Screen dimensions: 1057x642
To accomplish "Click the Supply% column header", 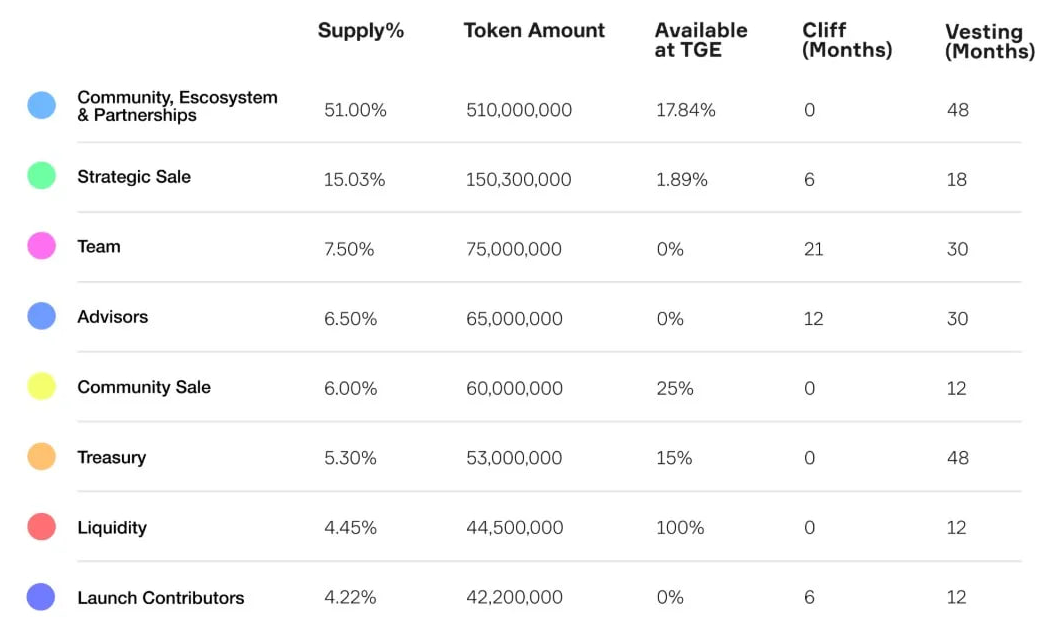I will coord(360,31).
